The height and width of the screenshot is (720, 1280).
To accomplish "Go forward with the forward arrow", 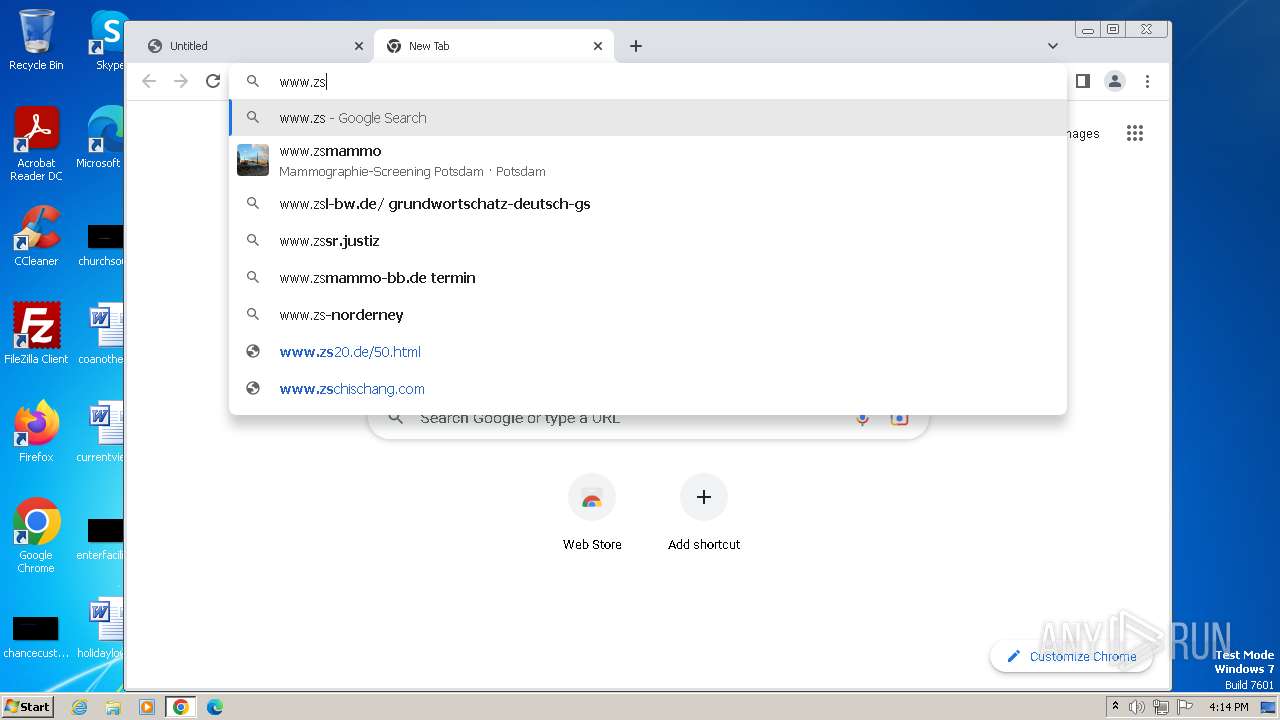I will pos(181,81).
